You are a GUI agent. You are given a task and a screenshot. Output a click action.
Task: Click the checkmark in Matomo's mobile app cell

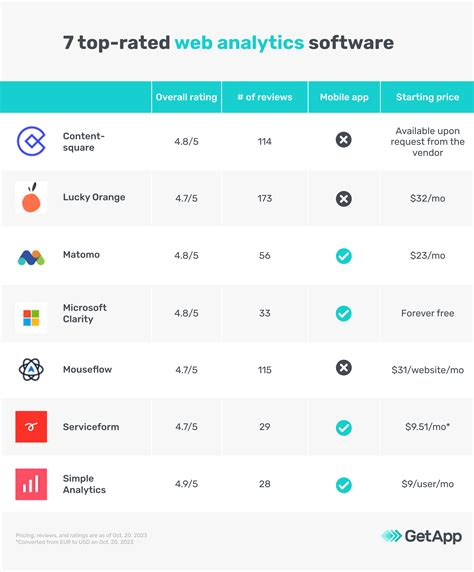point(344,256)
